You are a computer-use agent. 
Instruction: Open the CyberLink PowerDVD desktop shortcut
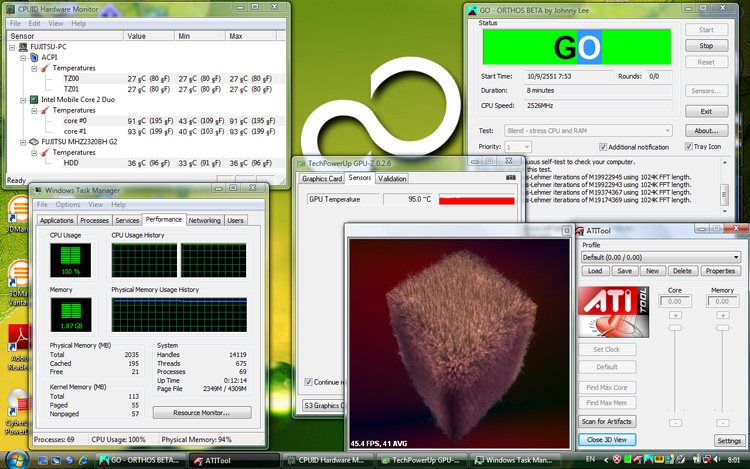tap(18, 411)
